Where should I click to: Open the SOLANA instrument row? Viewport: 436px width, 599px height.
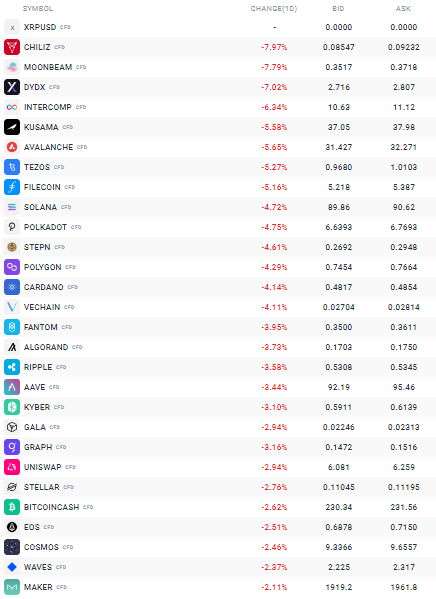(219, 207)
